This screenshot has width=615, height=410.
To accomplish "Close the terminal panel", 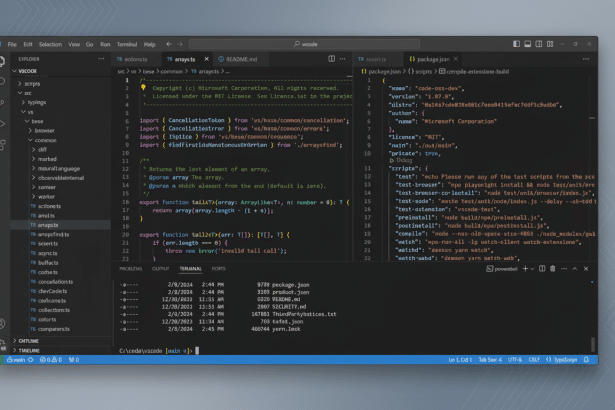I will click(586, 269).
